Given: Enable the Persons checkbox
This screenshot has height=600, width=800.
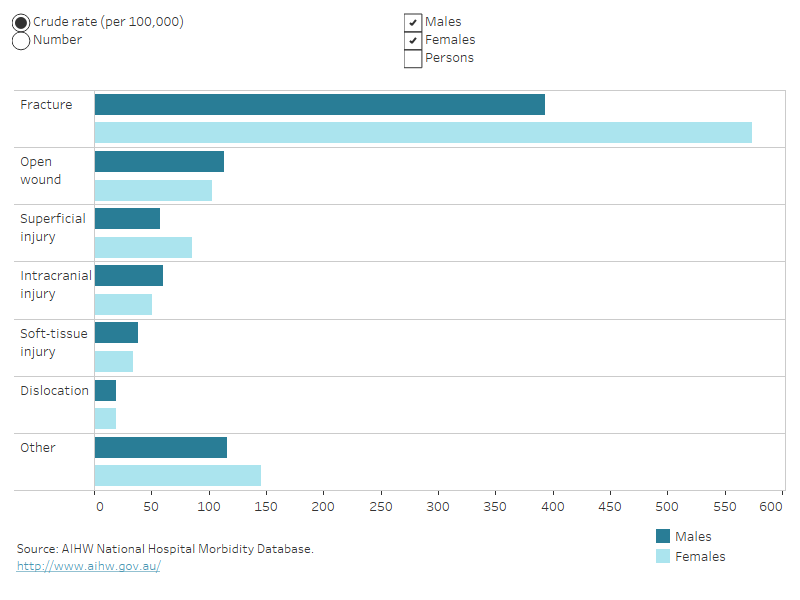Looking at the screenshot, I should 413,58.
